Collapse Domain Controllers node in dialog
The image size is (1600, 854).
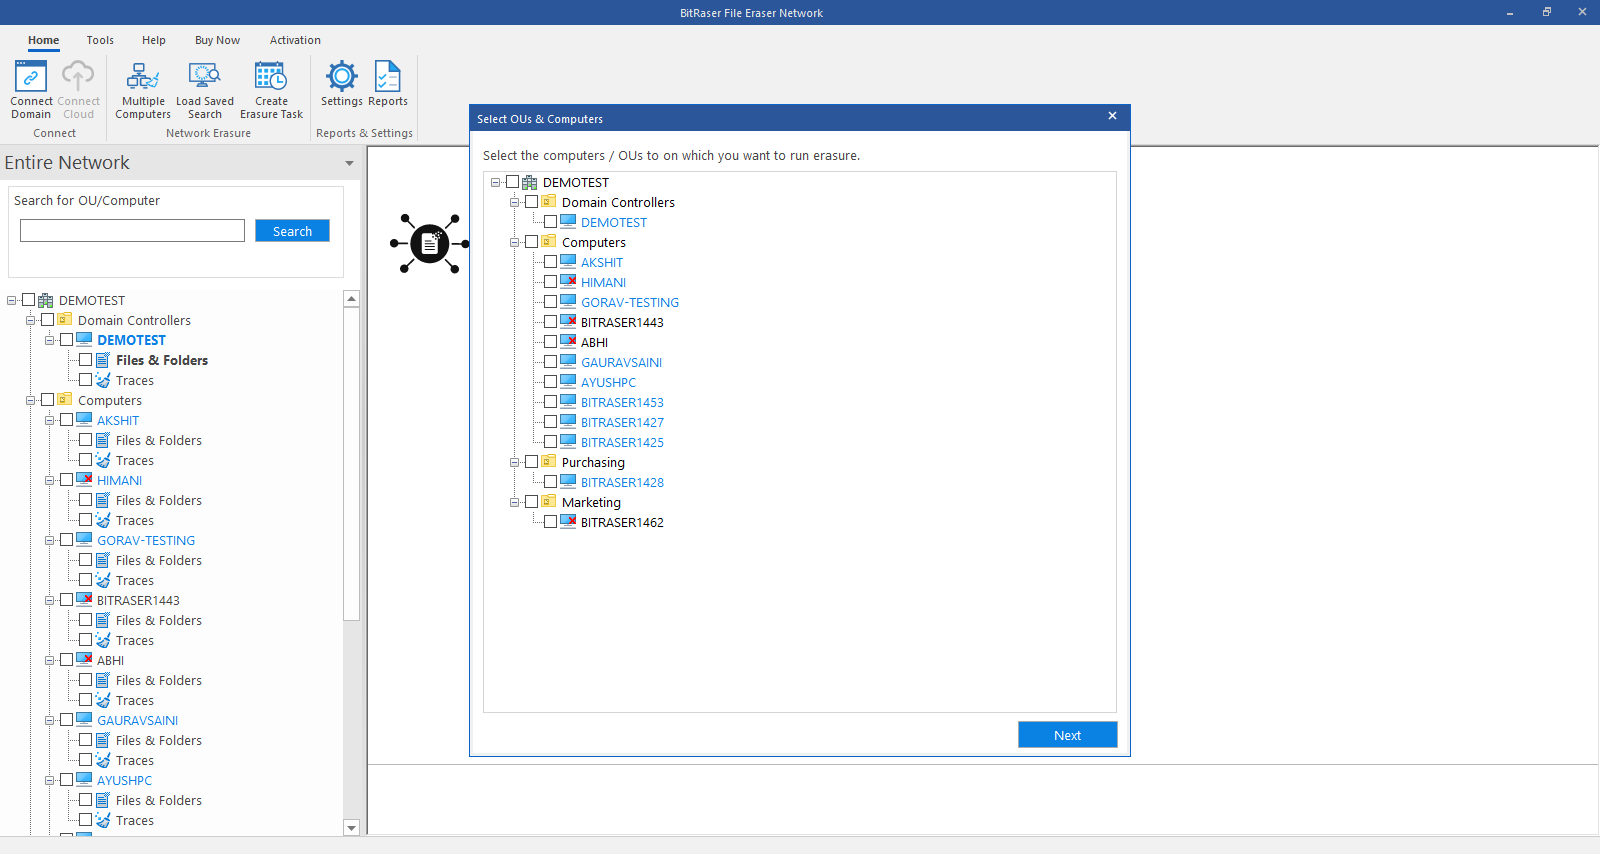tap(514, 202)
